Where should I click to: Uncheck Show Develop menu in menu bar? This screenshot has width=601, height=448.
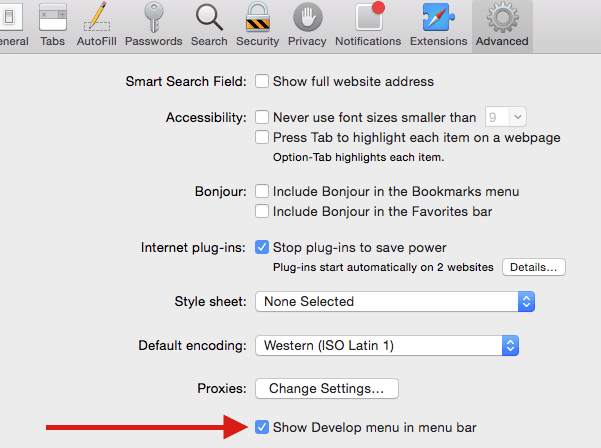(x=262, y=427)
